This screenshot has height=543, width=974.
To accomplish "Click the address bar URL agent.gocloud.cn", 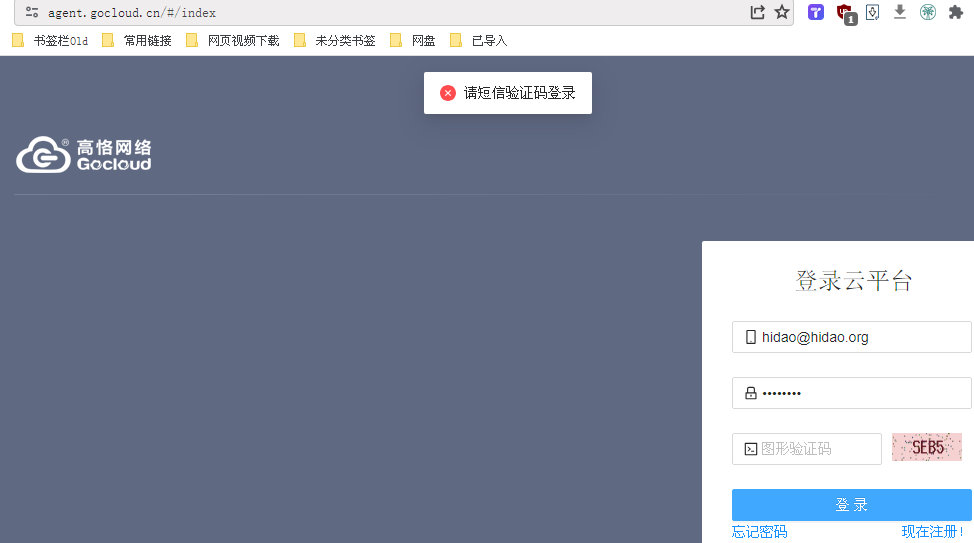I will click(132, 12).
